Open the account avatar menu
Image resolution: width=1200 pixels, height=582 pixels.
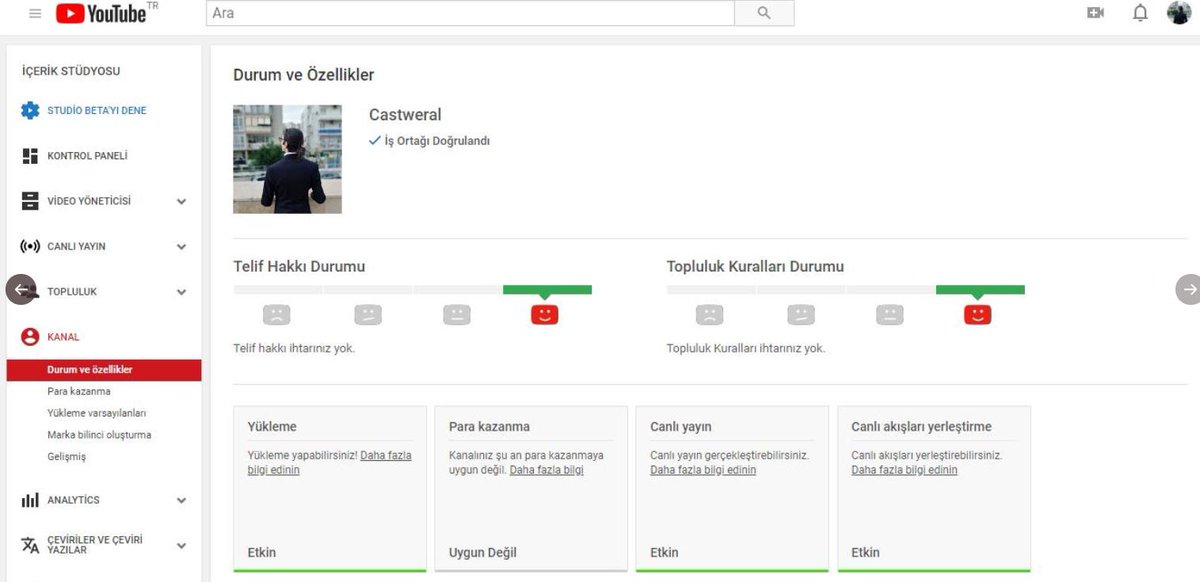pos(1179,13)
